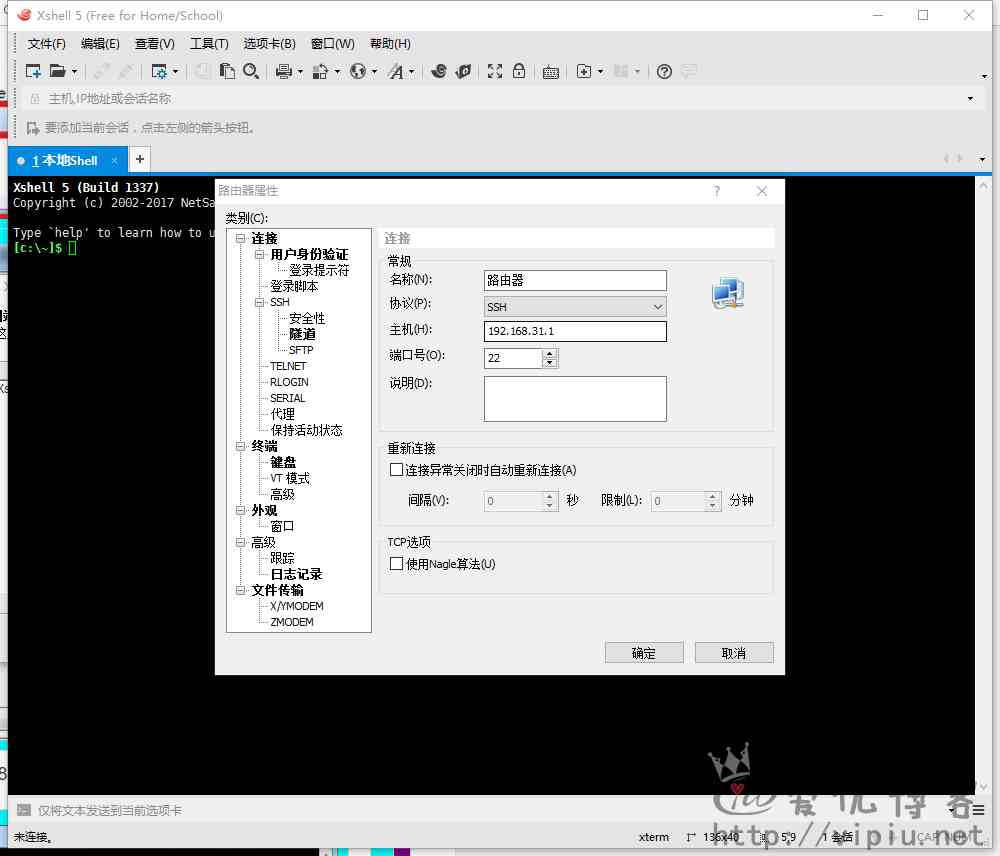Select 键盘 in the category tree

pos(283,462)
